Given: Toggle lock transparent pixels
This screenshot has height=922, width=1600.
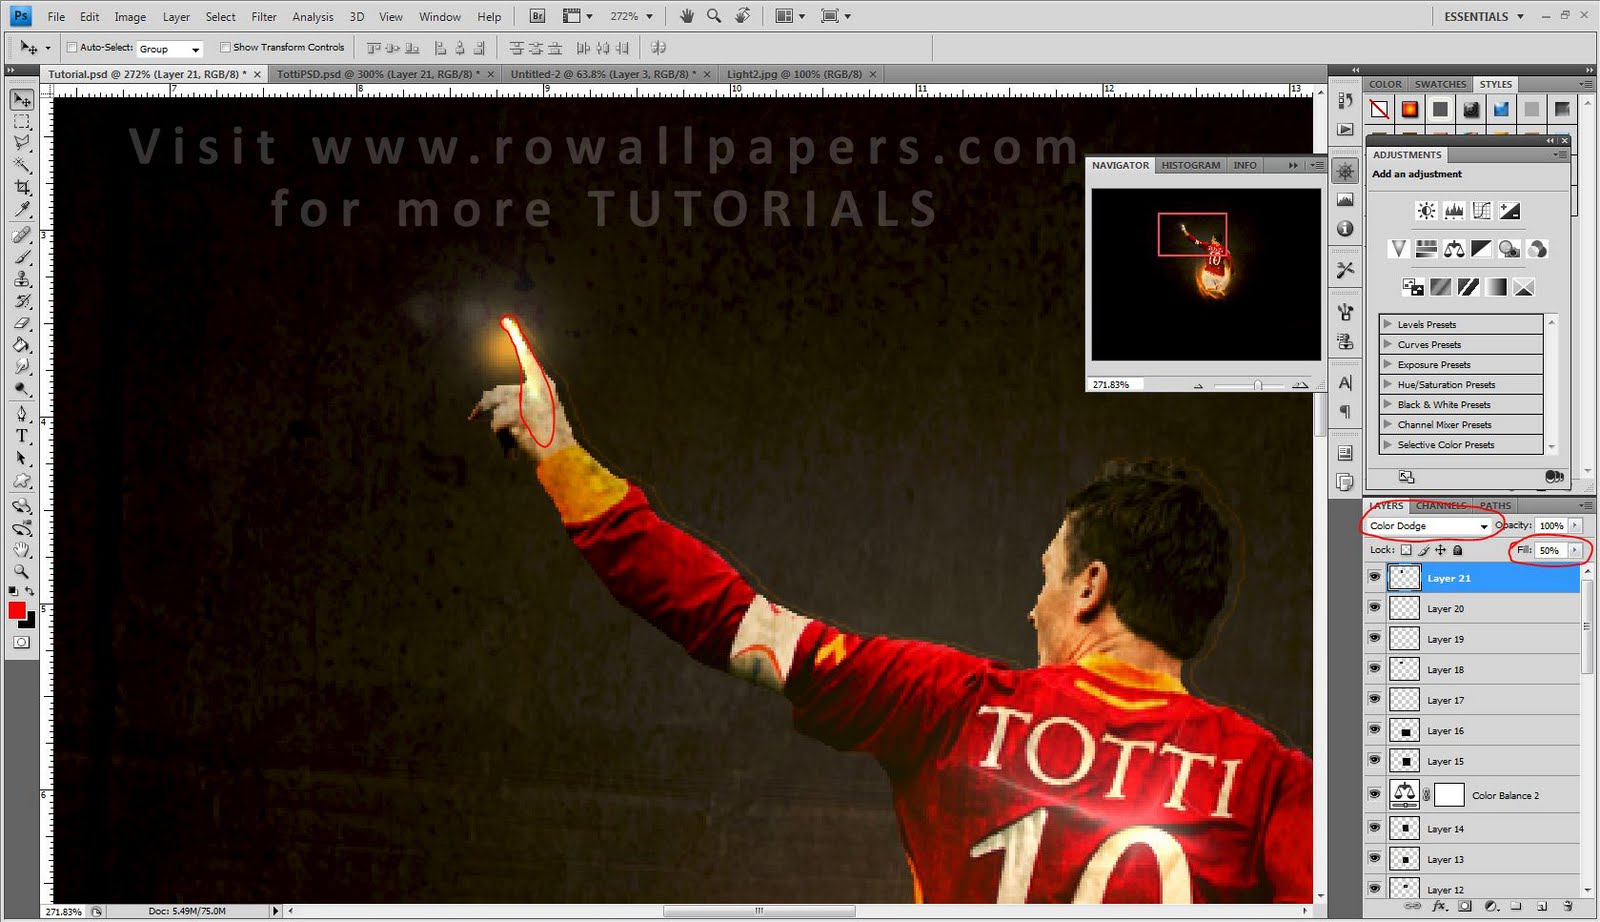Looking at the screenshot, I should pos(1406,550).
